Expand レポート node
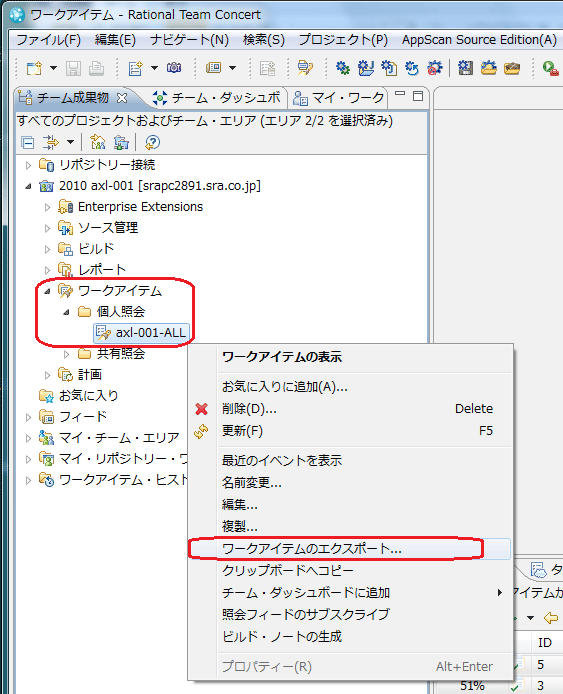 (47, 270)
